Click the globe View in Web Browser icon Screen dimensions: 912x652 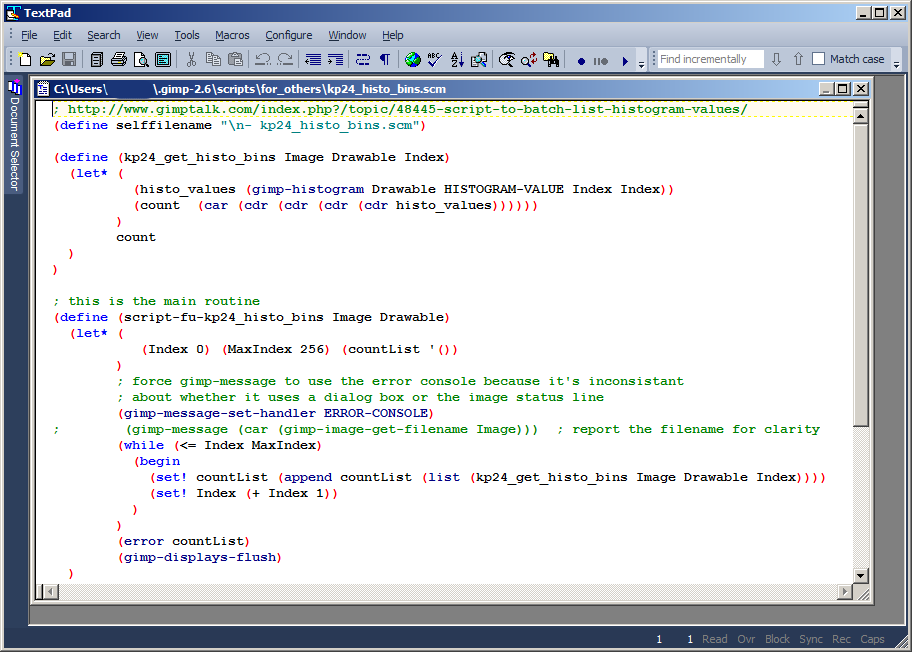[x=413, y=59]
